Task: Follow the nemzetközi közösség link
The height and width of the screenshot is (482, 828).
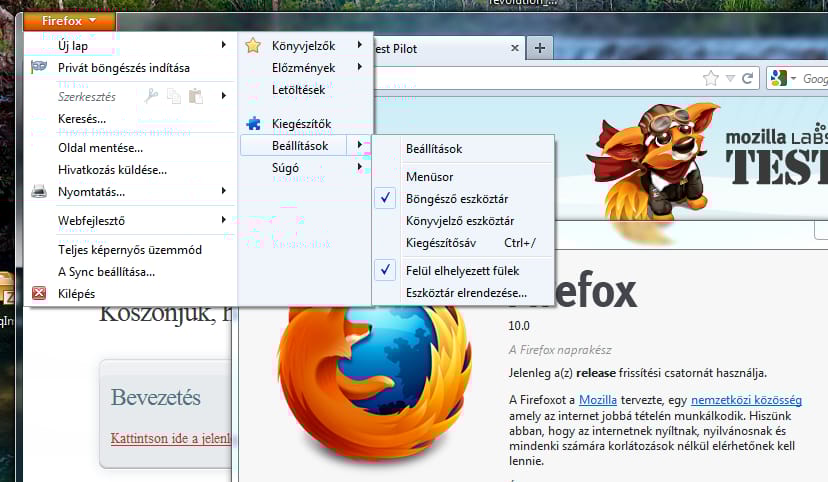Action: point(746,400)
